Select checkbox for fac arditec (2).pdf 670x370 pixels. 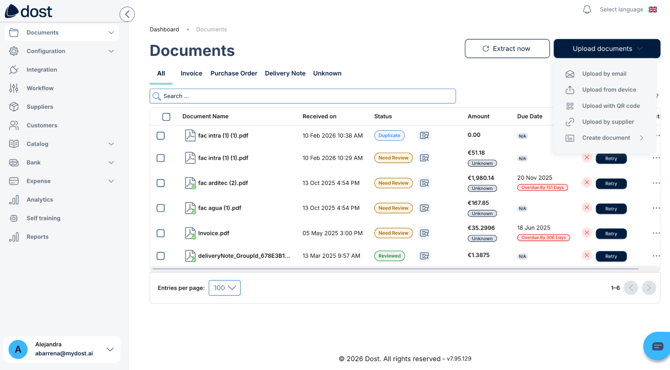[x=161, y=183]
